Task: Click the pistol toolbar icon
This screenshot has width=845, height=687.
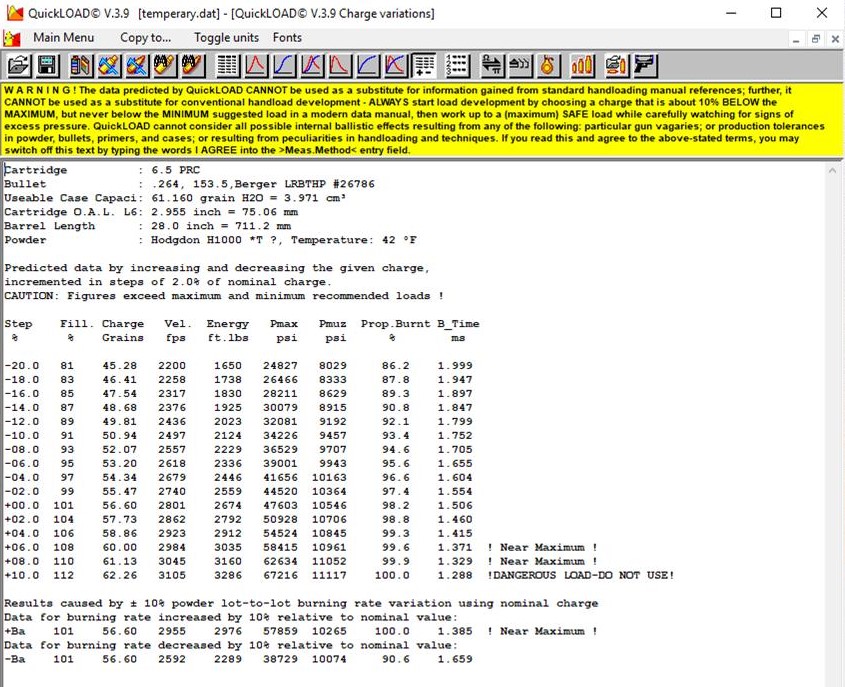Action: [645, 66]
